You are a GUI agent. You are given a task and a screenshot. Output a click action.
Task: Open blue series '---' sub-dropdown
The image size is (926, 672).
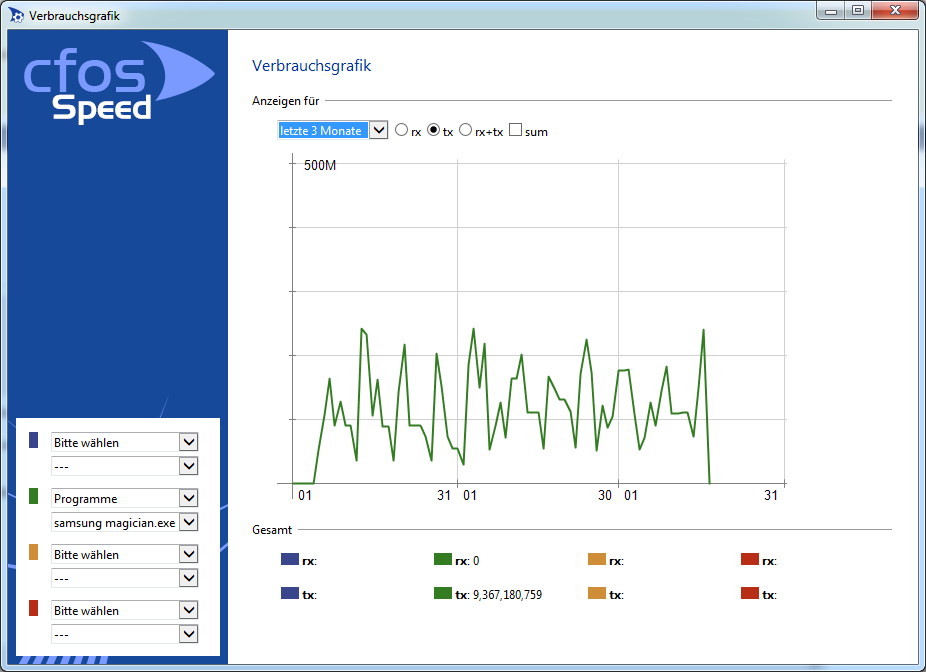[x=125, y=467]
